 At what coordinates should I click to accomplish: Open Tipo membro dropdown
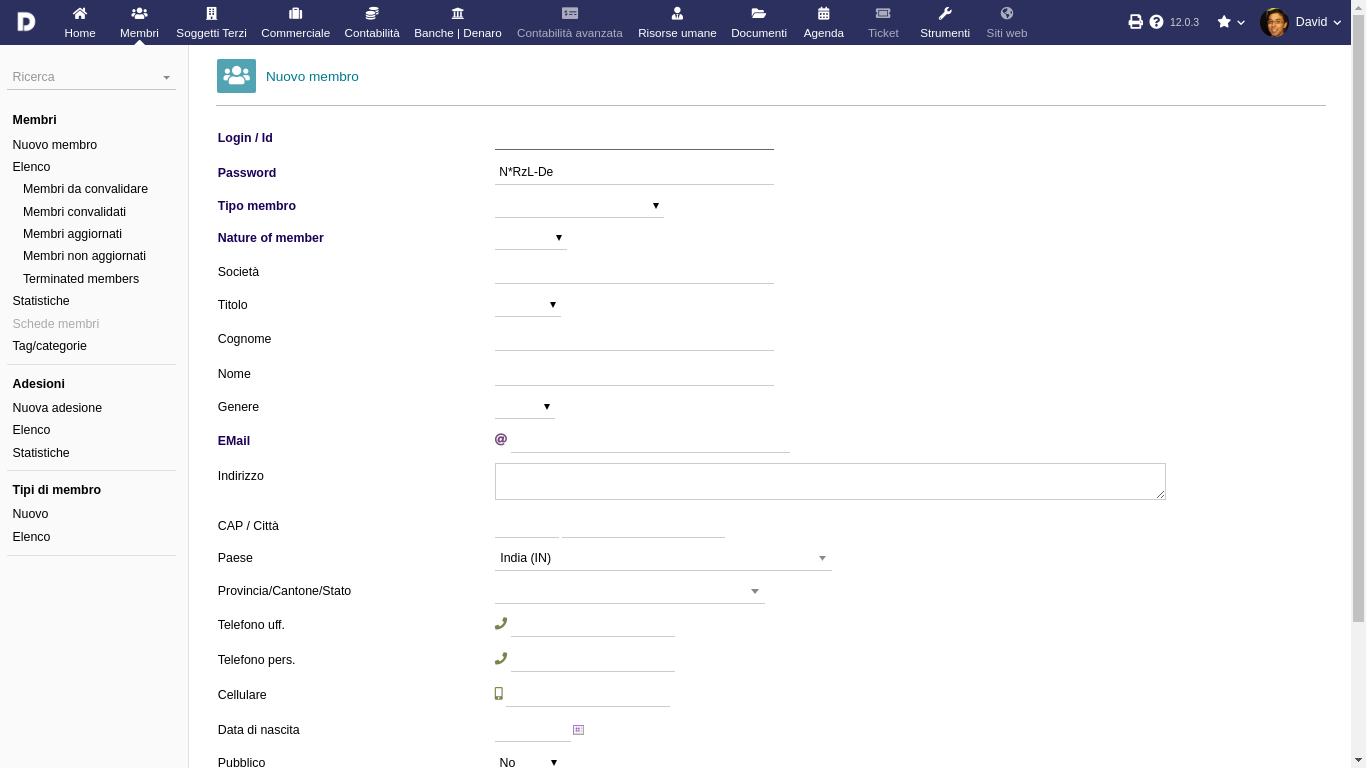(x=579, y=206)
